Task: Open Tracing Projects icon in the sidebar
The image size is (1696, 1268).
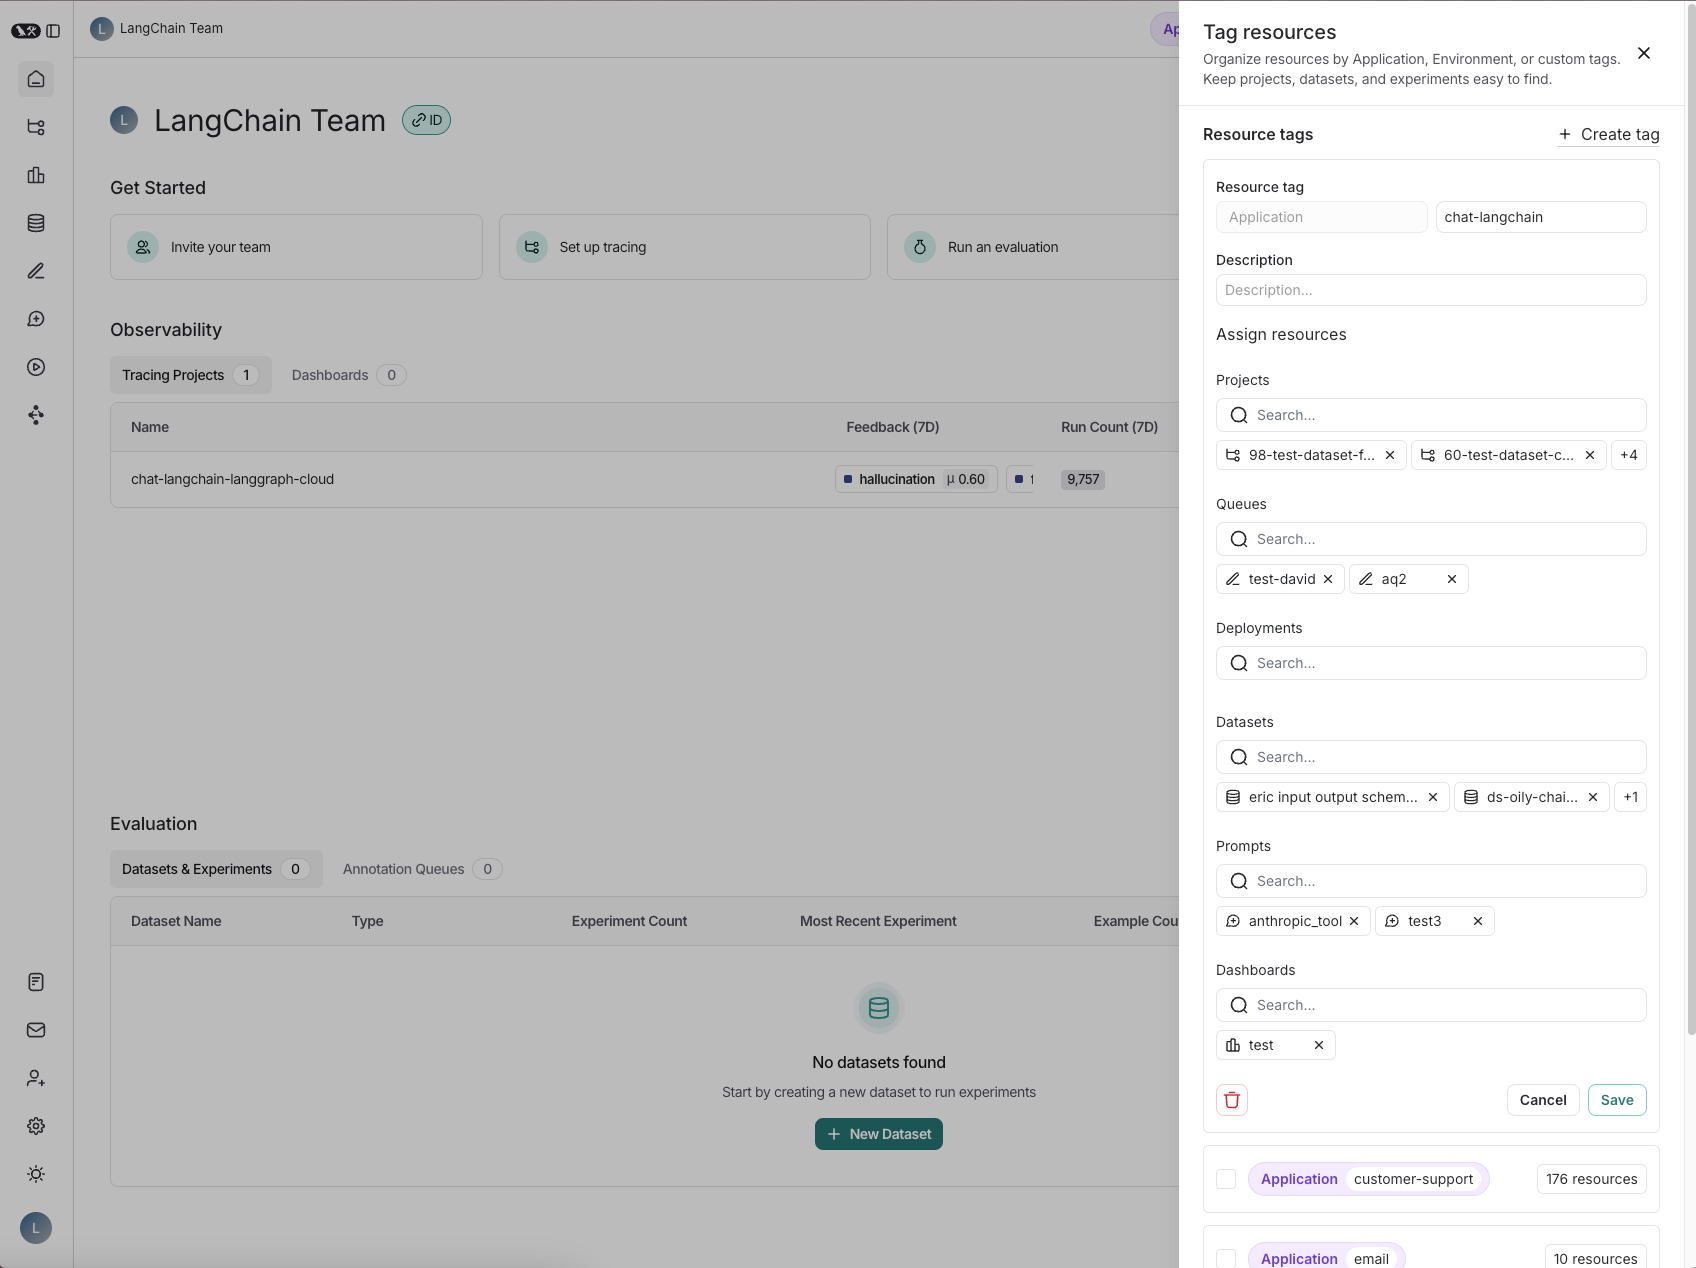Action: [x=36, y=127]
